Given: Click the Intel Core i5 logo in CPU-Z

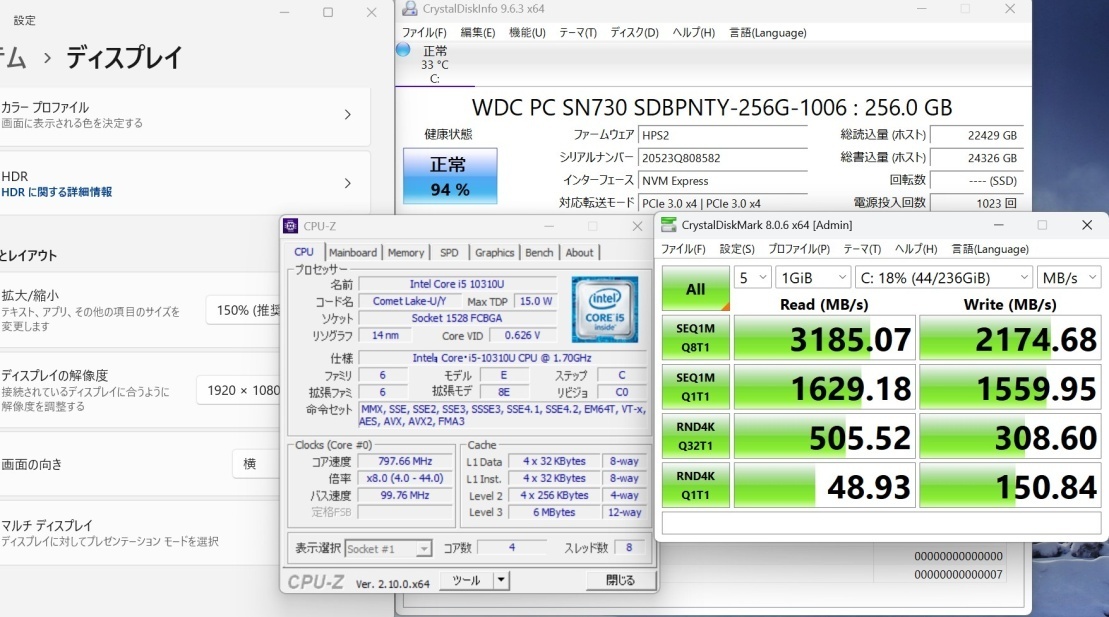Looking at the screenshot, I should 605,308.
